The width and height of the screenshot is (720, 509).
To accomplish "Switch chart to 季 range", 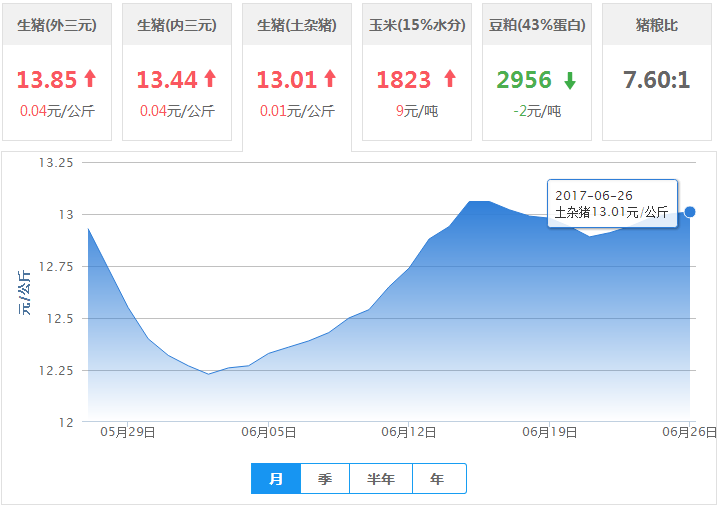I will (x=325, y=479).
